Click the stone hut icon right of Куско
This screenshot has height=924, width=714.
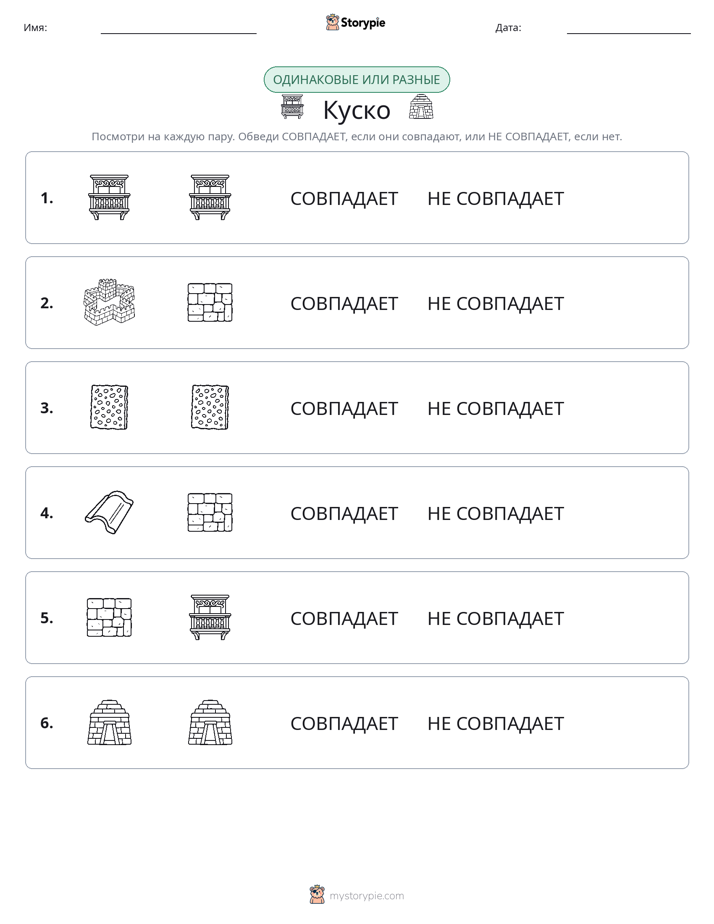[421, 107]
